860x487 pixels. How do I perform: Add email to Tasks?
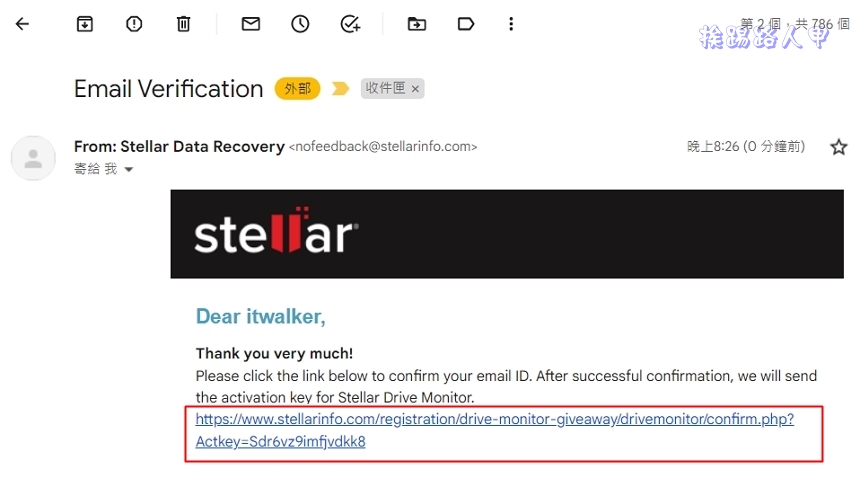(350, 24)
